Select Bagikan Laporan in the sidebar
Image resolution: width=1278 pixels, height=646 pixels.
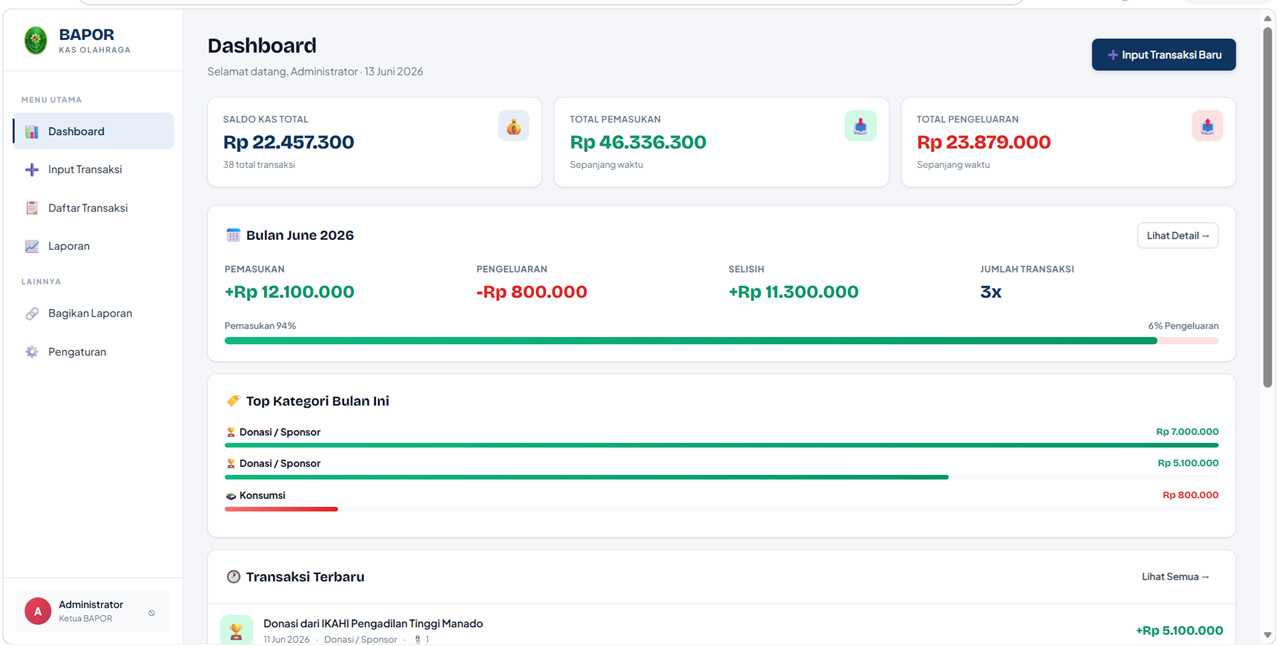point(93,313)
